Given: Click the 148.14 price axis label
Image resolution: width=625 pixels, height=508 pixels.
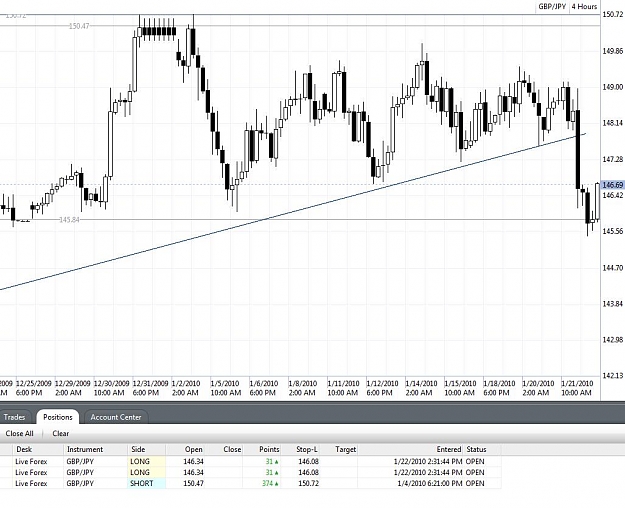Looking at the screenshot, I should [613, 123].
